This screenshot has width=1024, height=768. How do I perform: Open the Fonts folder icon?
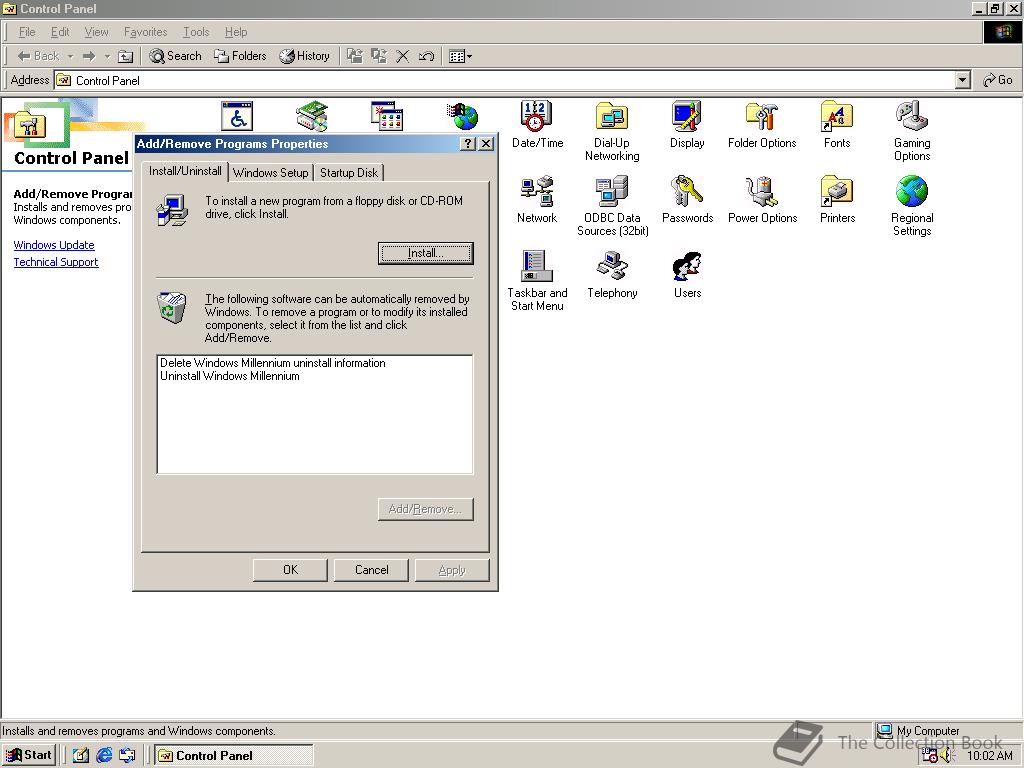(837, 124)
